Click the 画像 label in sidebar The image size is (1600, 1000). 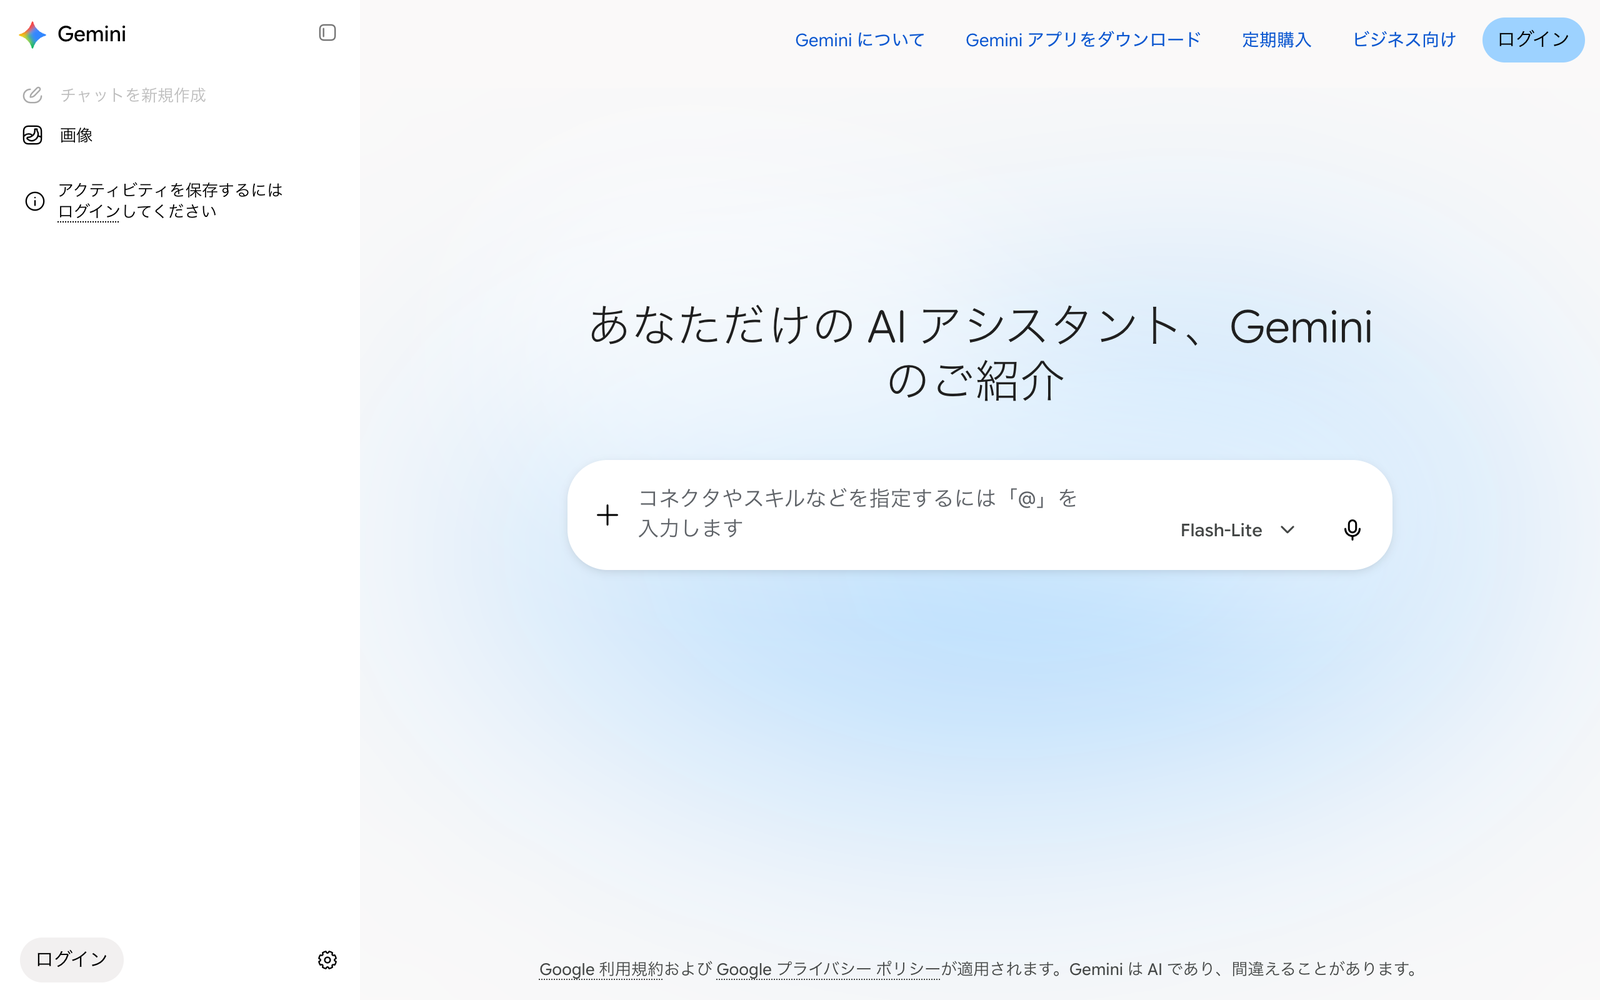(76, 135)
